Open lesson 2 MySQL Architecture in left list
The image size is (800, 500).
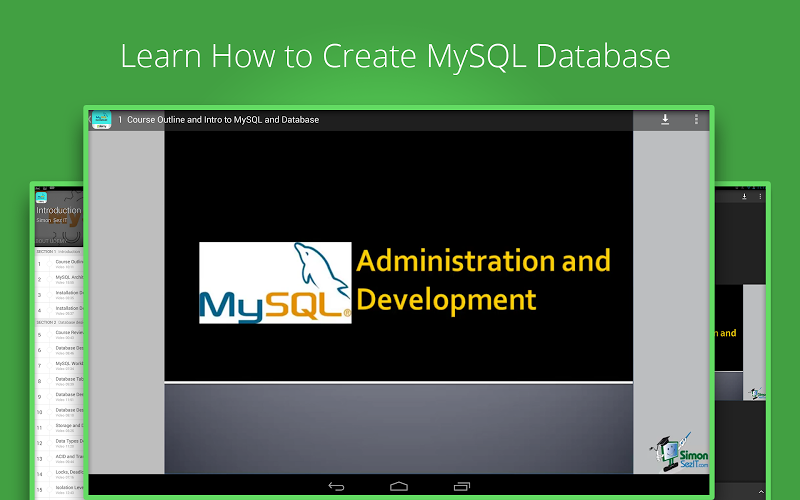59,280
